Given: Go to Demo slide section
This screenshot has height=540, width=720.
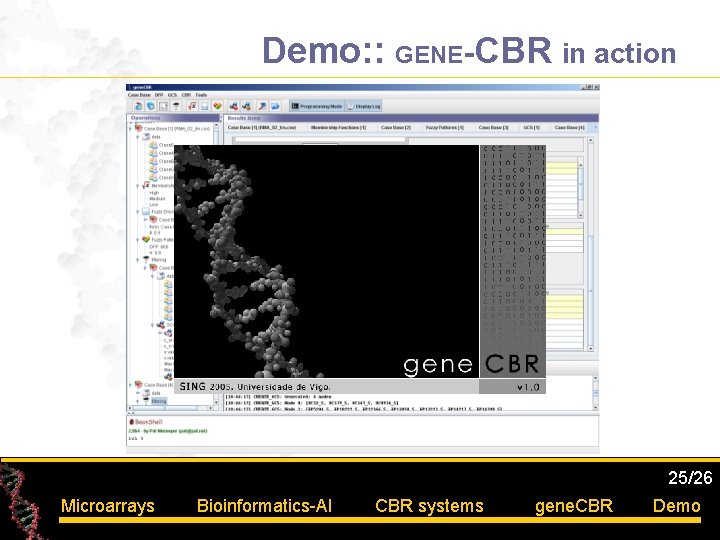Looking at the screenshot, I should tap(677, 506).
